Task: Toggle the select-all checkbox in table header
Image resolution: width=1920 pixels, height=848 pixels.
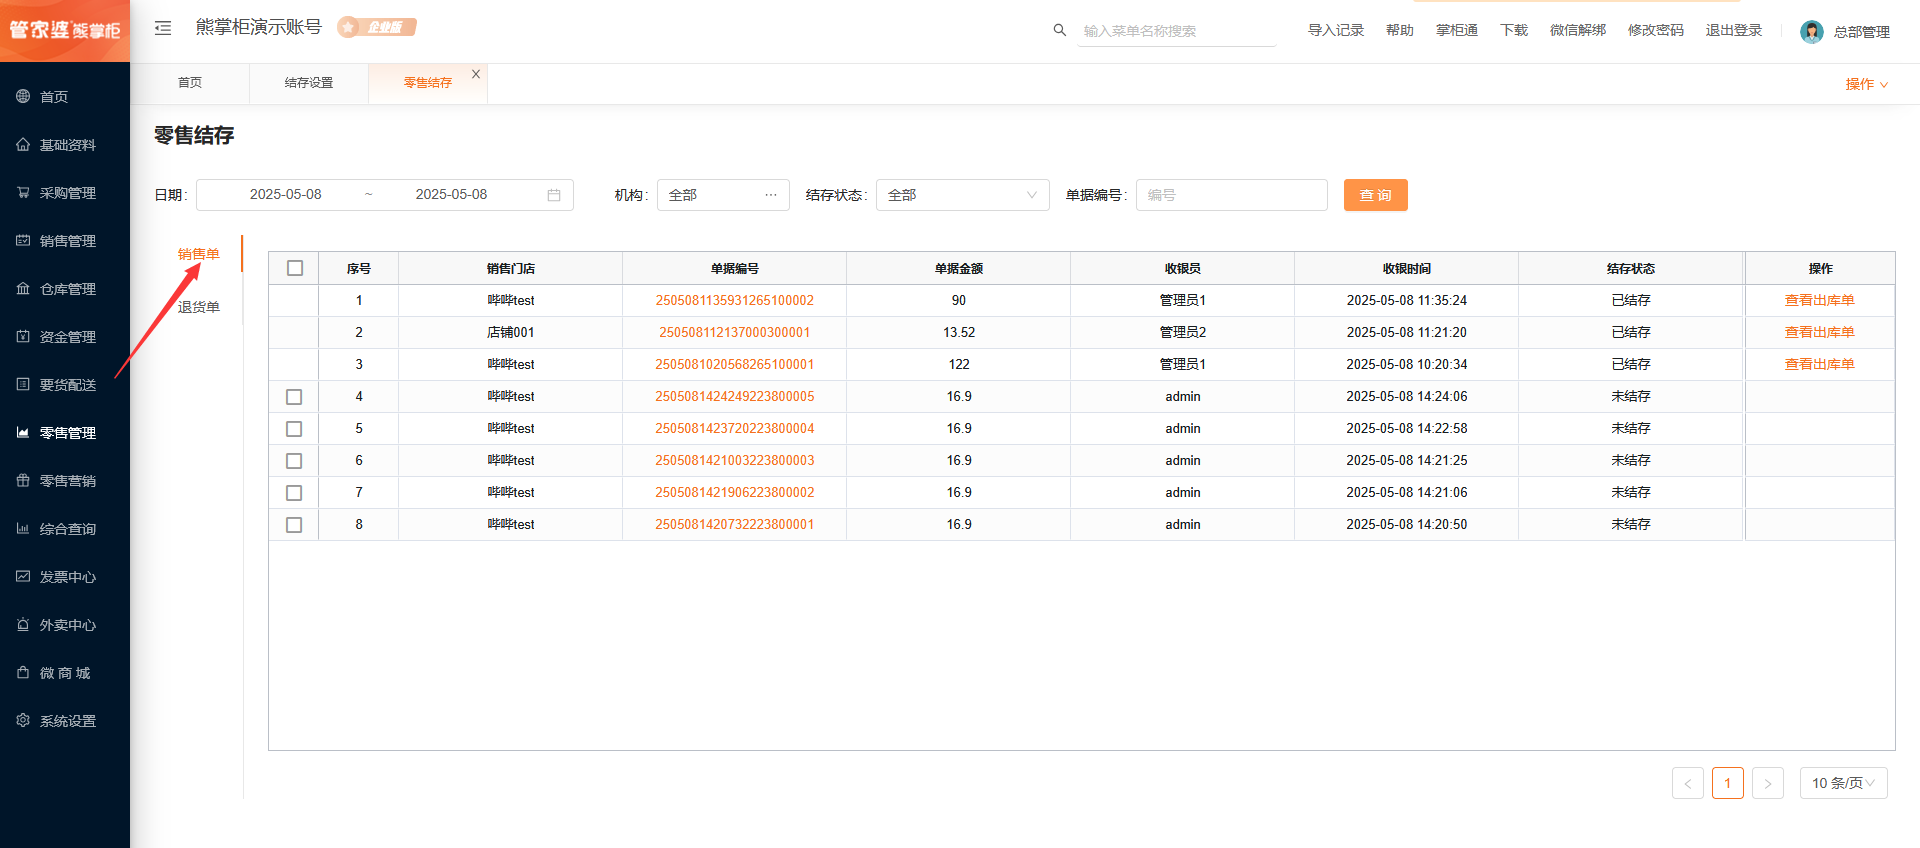Action: tap(294, 268)
